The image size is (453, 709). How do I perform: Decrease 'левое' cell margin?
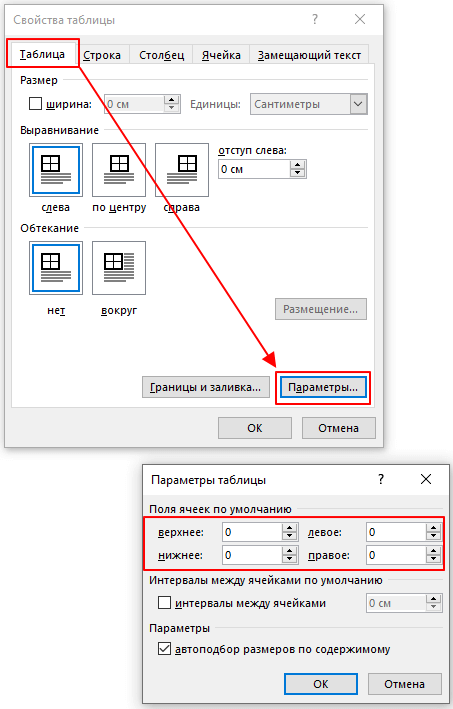tap(433, 536)
